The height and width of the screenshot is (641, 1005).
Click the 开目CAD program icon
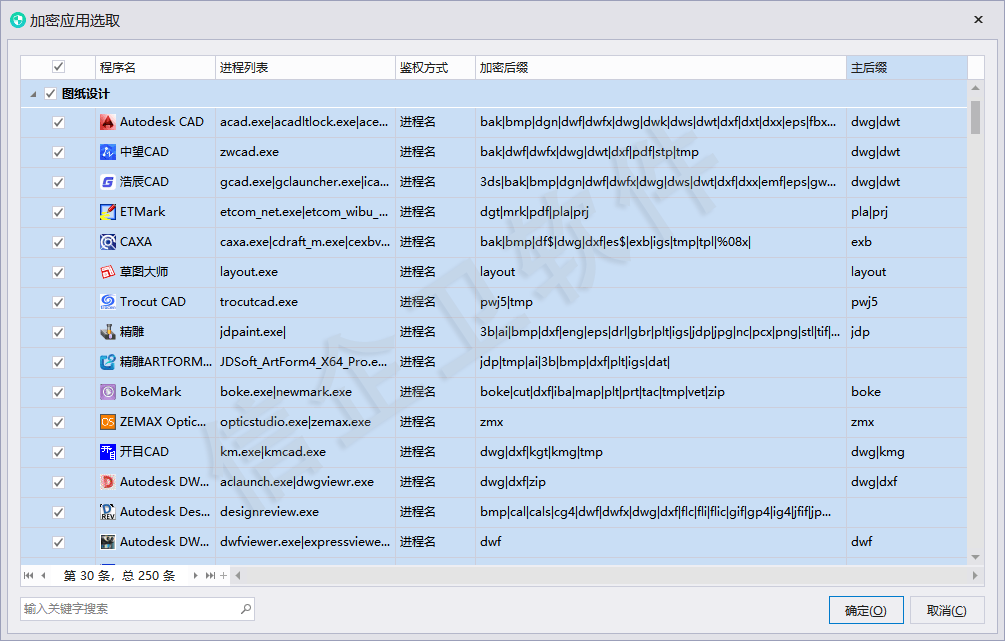click(108, 452)
